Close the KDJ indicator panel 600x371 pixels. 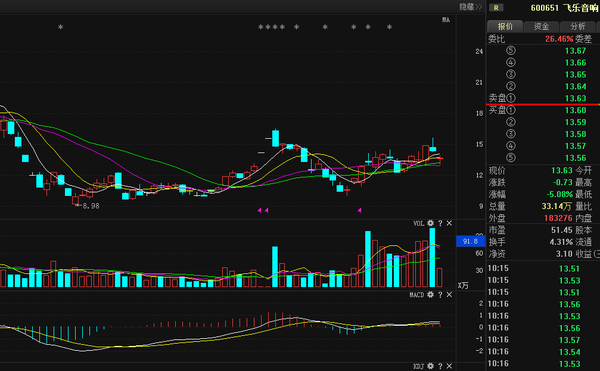coord(449,366)
